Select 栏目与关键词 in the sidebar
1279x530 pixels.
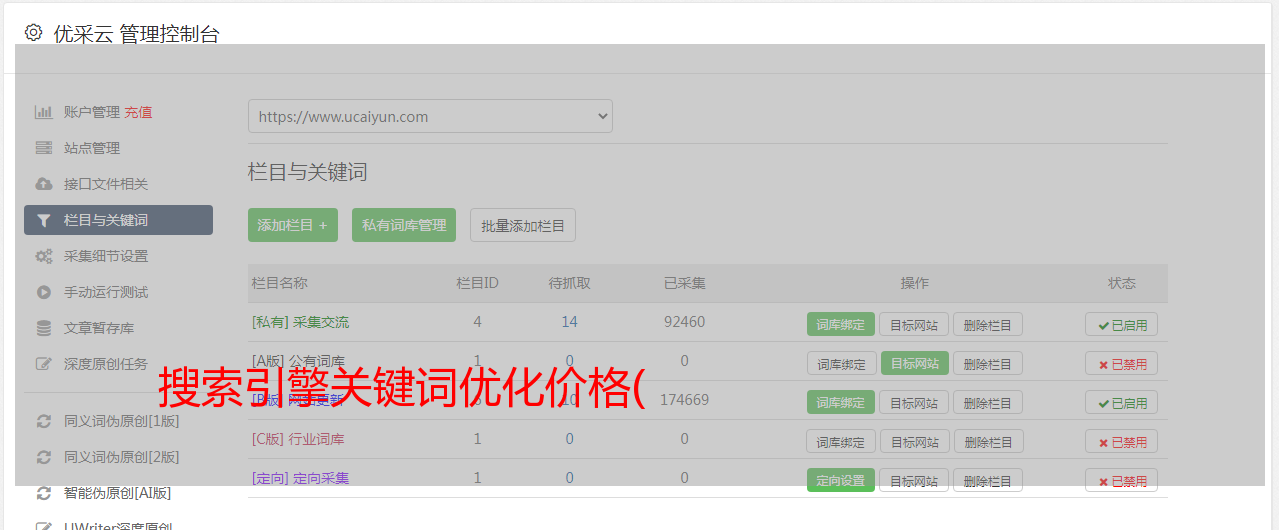118,220
